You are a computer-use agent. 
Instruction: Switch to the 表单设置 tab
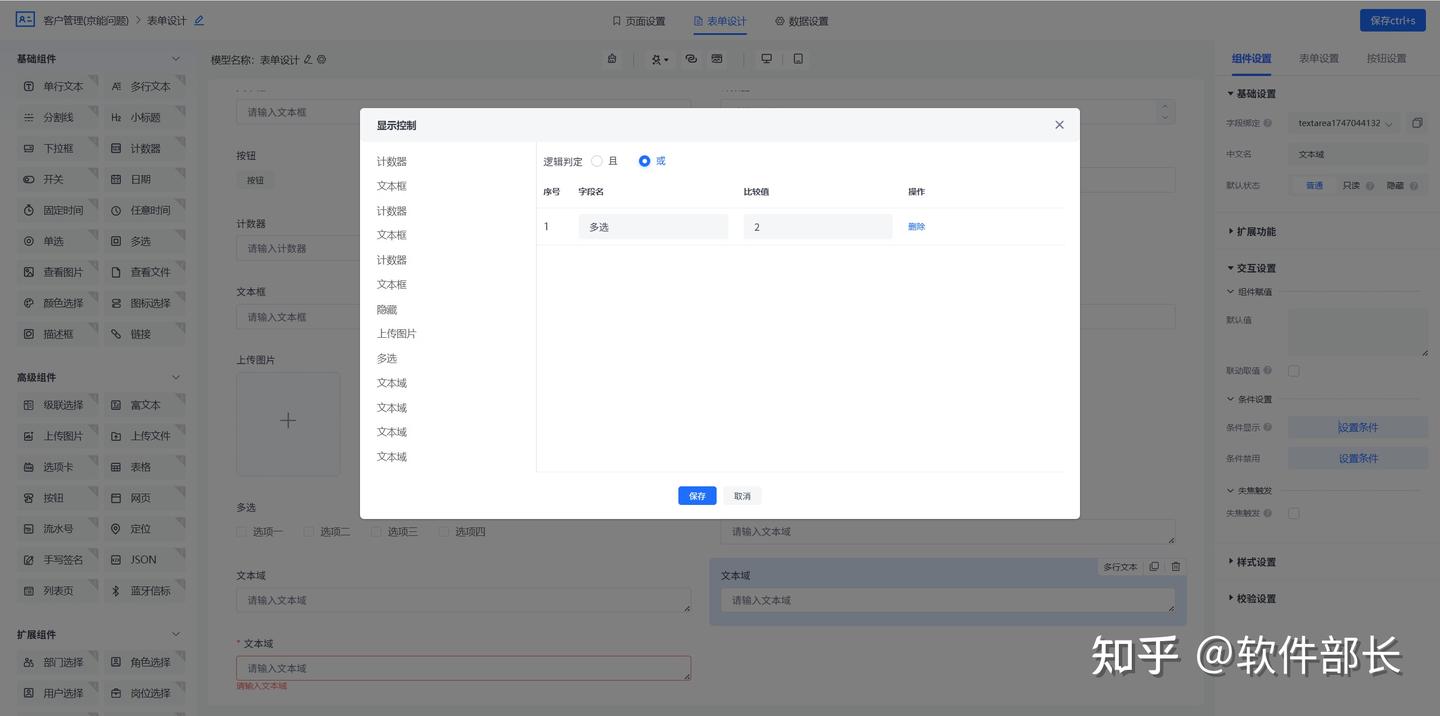[1318, 58]
